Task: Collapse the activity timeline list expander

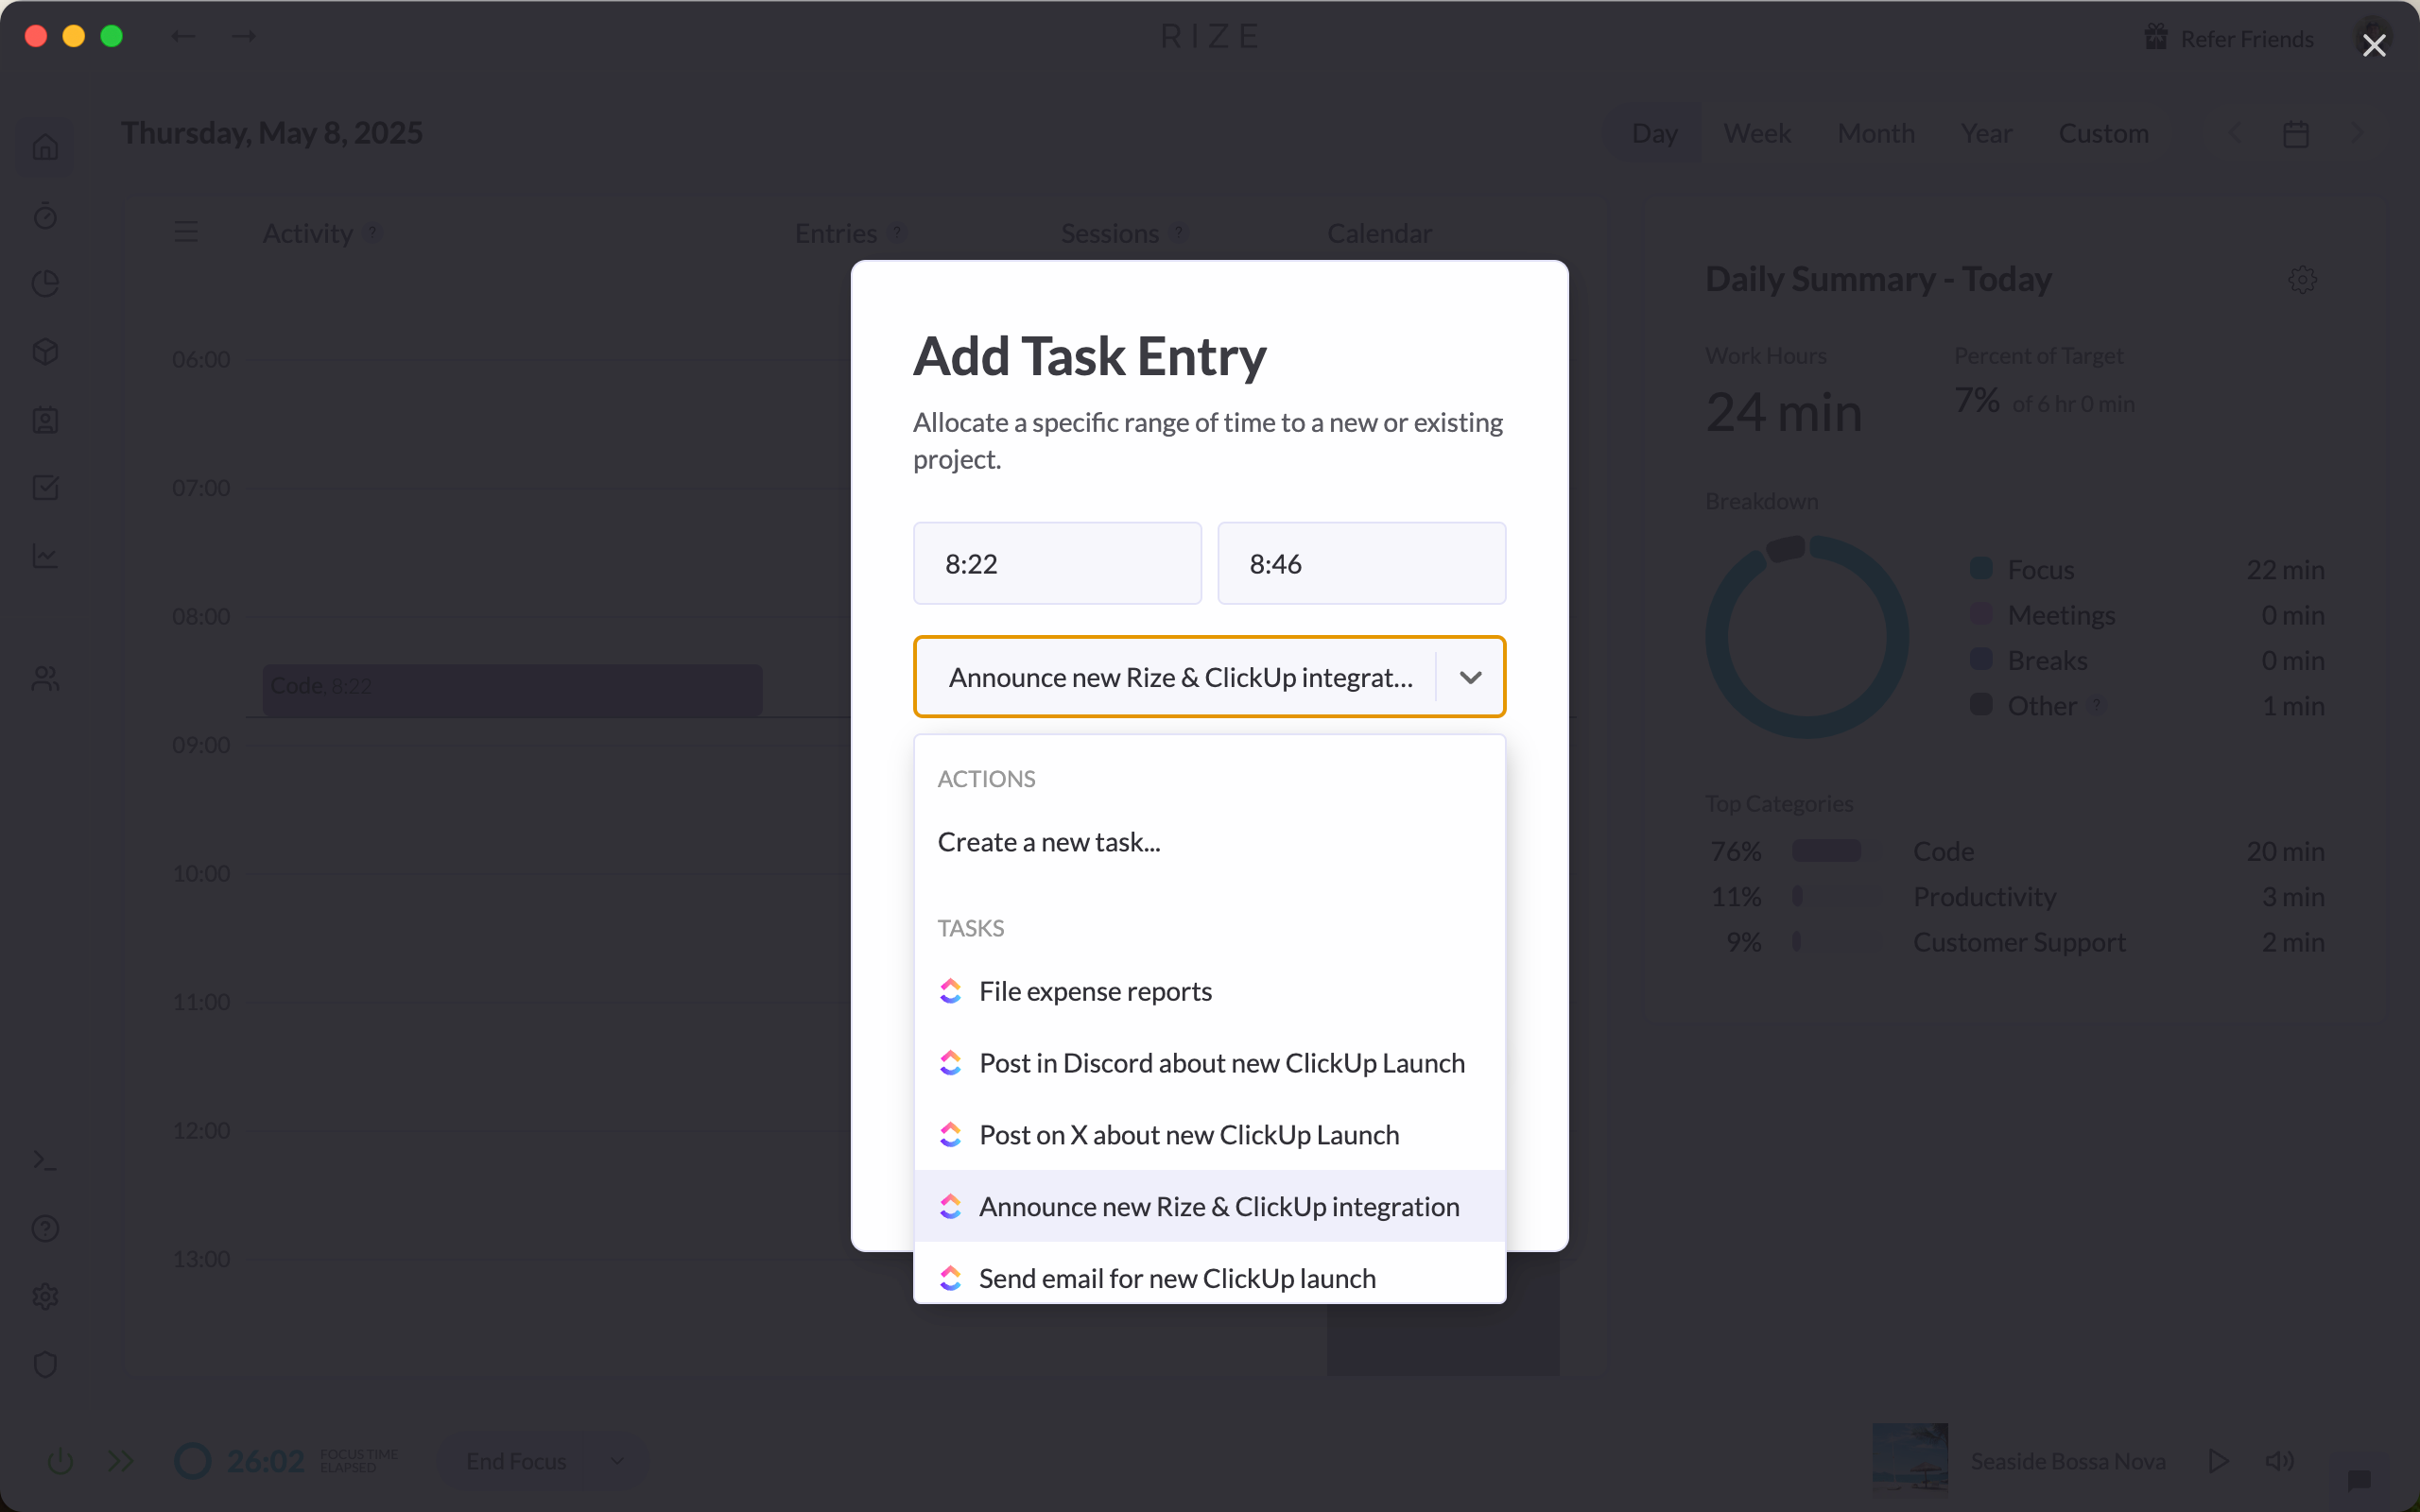Action: (185, 232)
